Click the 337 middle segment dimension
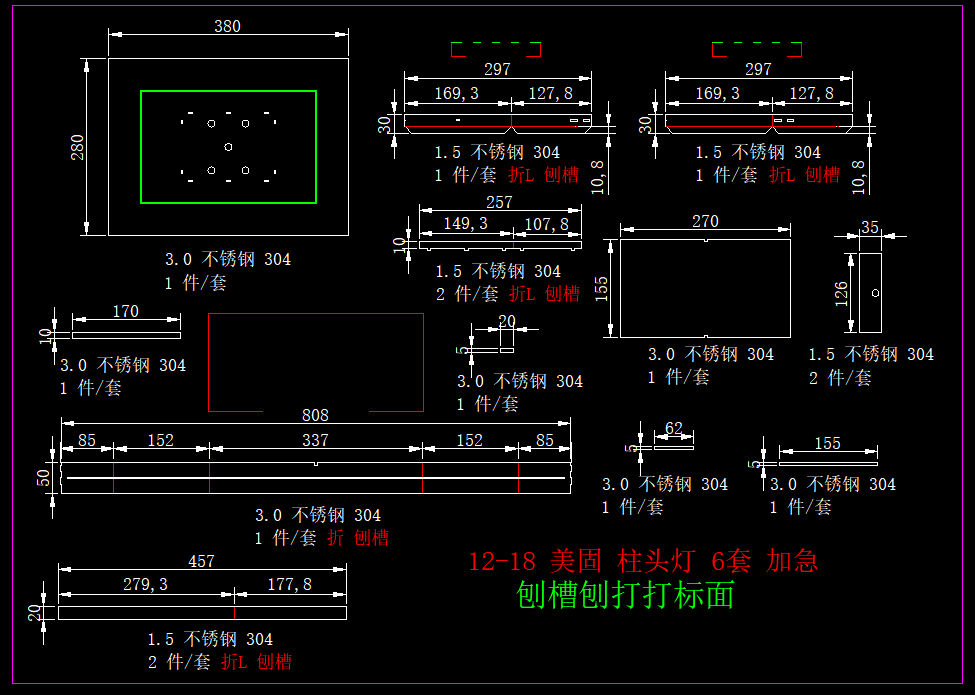The image size is (975, 695). click(x=315, y=440)
